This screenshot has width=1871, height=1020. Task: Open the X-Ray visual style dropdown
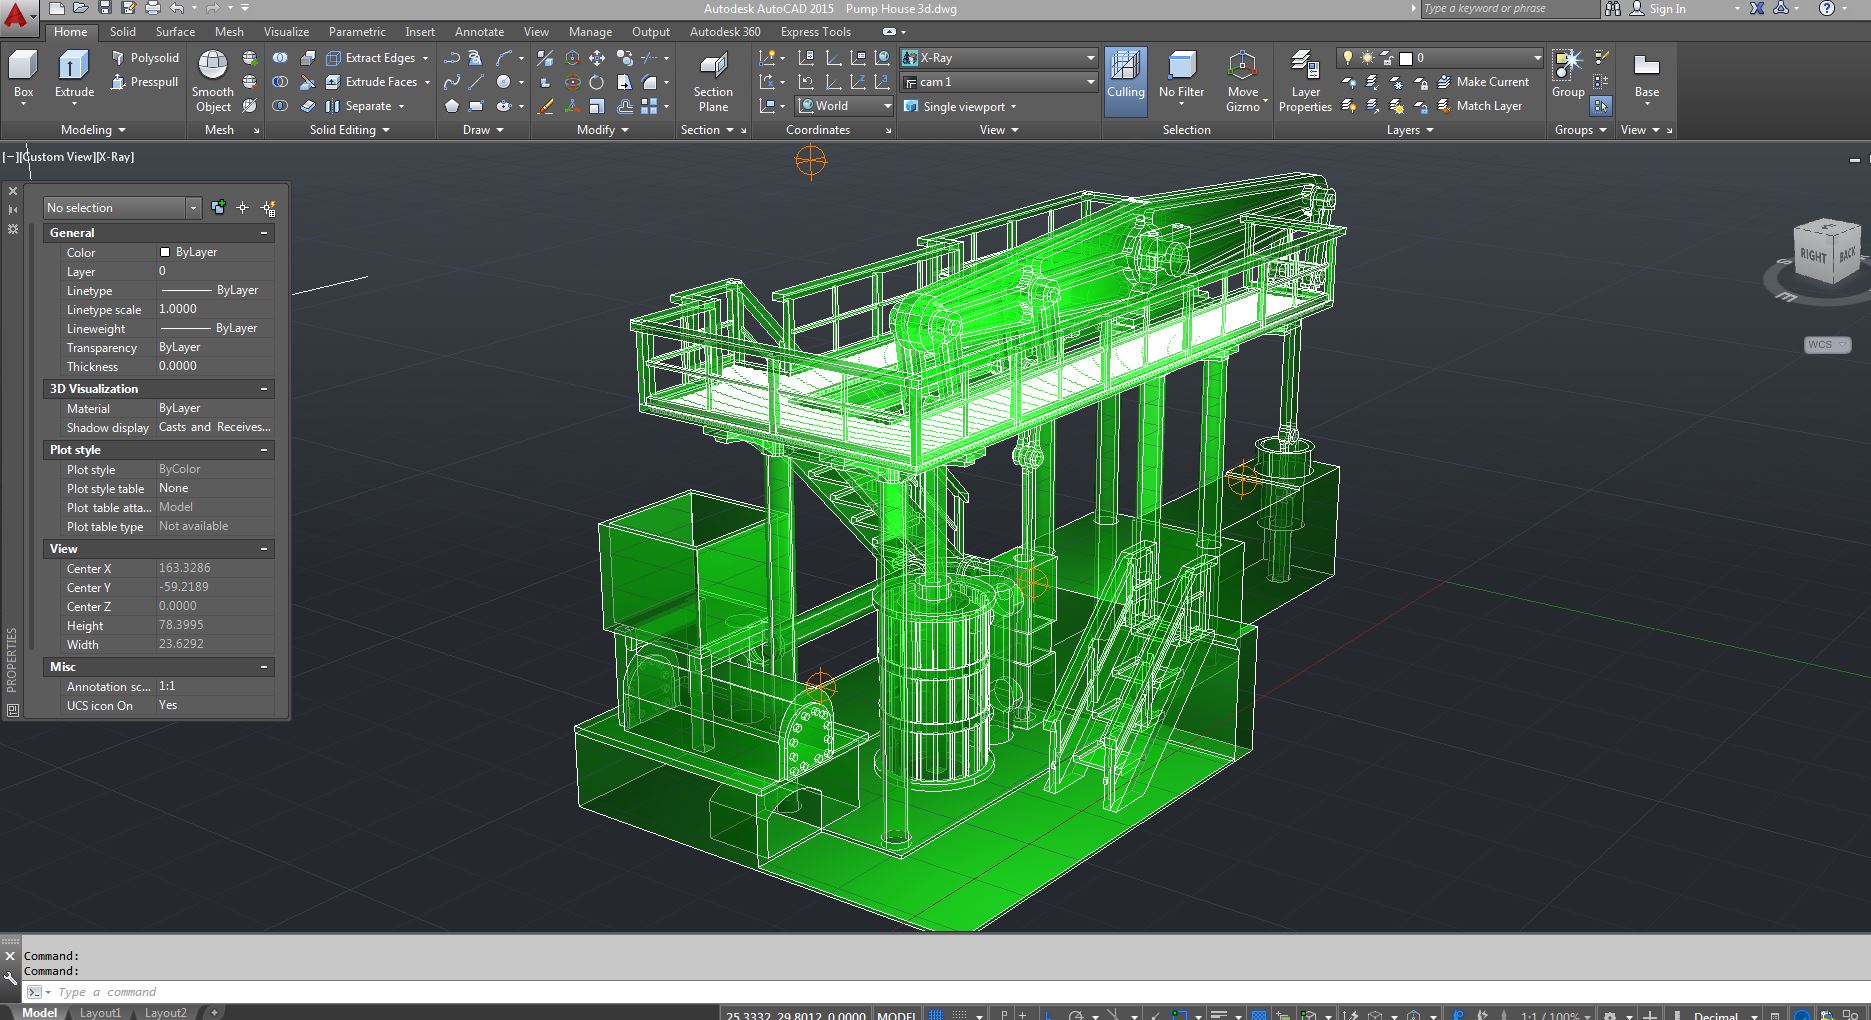tap(998, 58)
